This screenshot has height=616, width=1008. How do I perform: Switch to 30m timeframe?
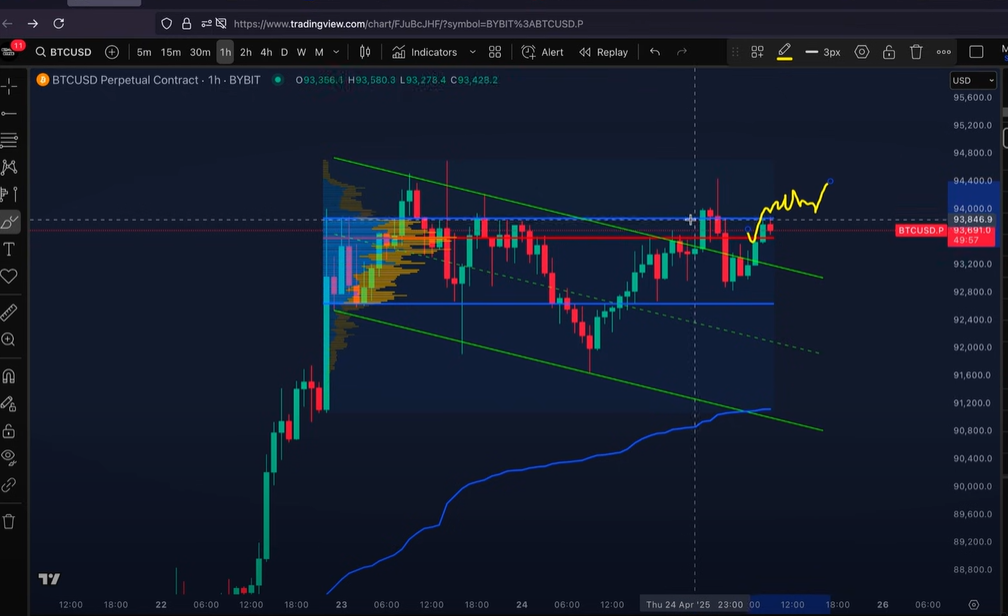pyautogui.click(x=200, y=52)
